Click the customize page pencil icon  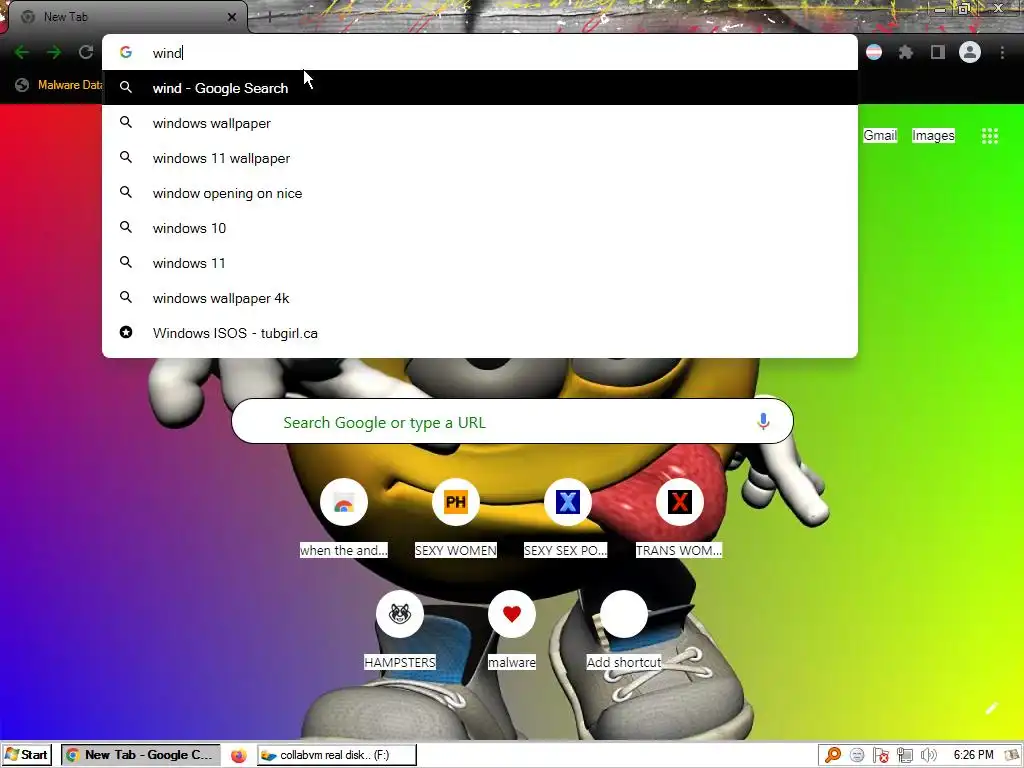tap(991, 709)
